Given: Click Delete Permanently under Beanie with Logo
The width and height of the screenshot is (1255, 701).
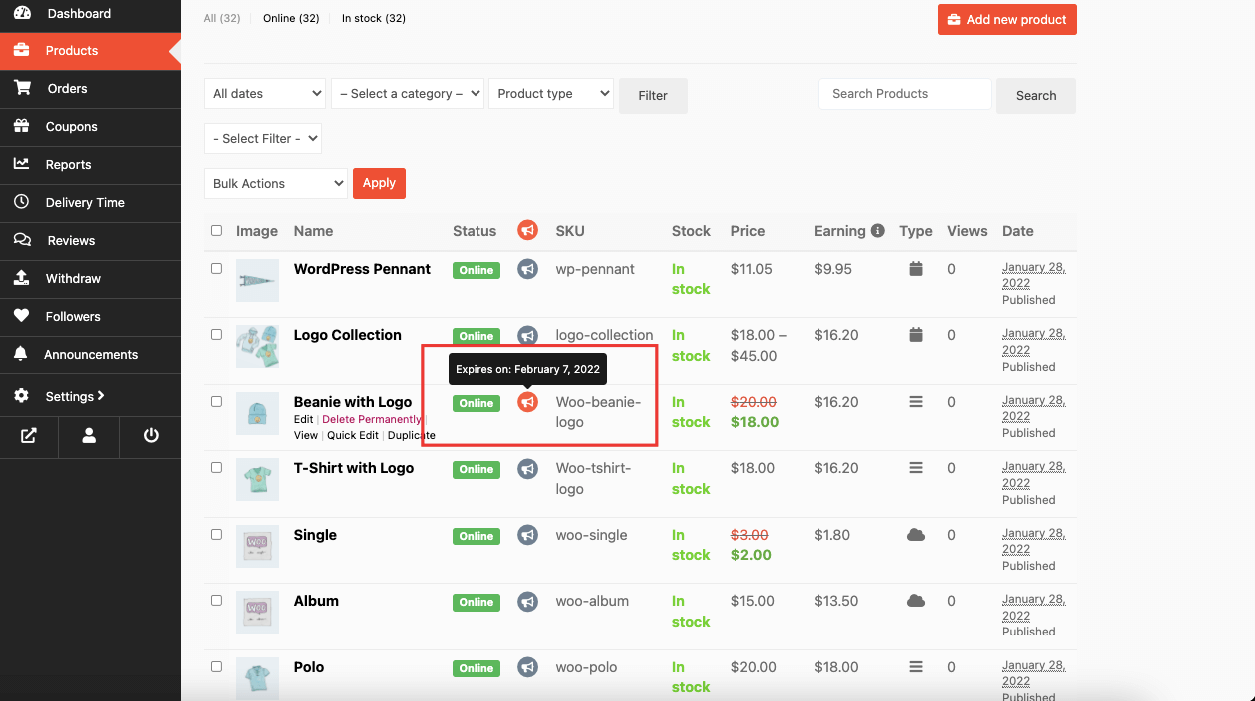Looking at the screenshot, I should (x=371, y=420).
